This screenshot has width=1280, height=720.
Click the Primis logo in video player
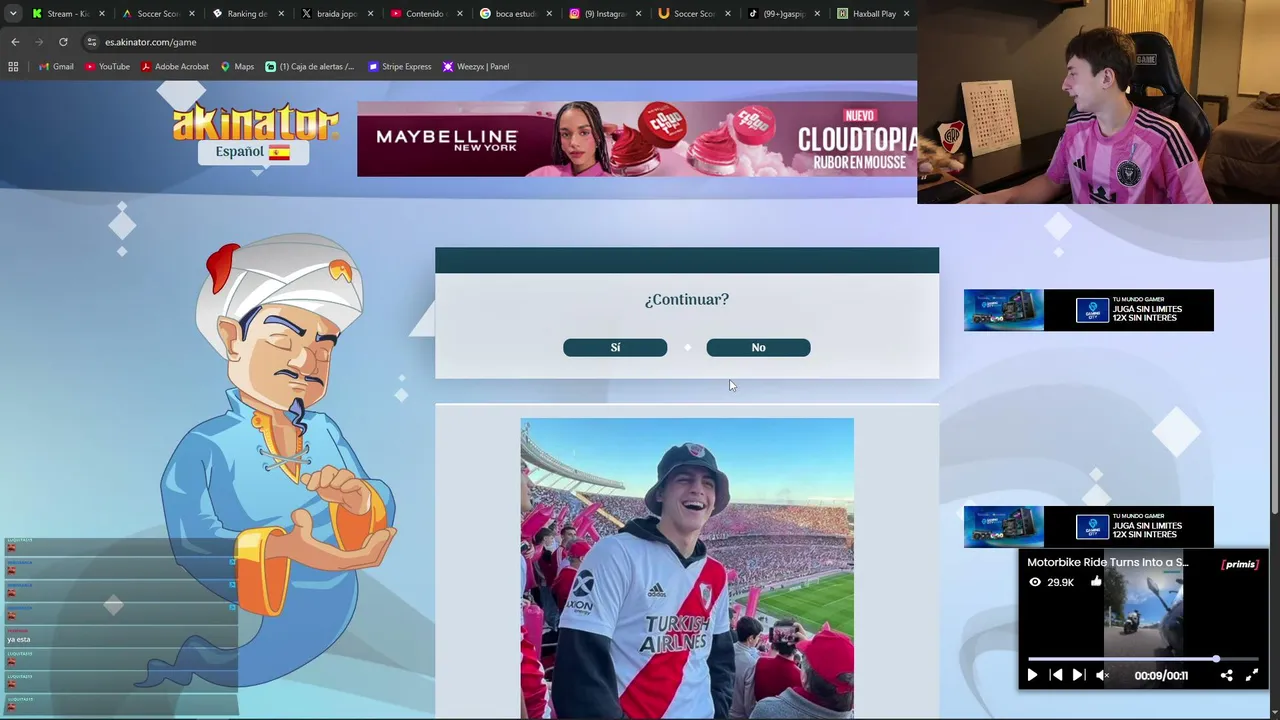pyautogui.click(x=1240, y=564)
